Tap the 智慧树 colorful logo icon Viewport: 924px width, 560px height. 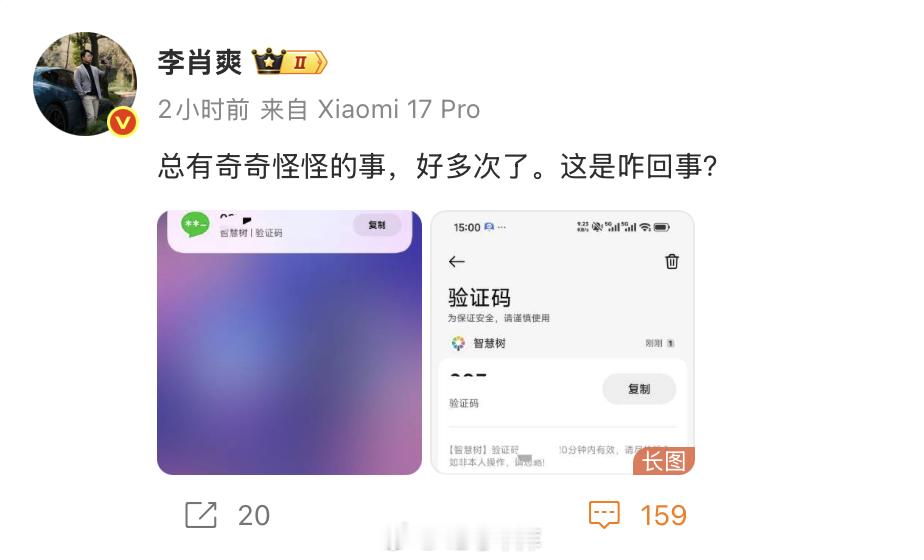coord(458,343)
